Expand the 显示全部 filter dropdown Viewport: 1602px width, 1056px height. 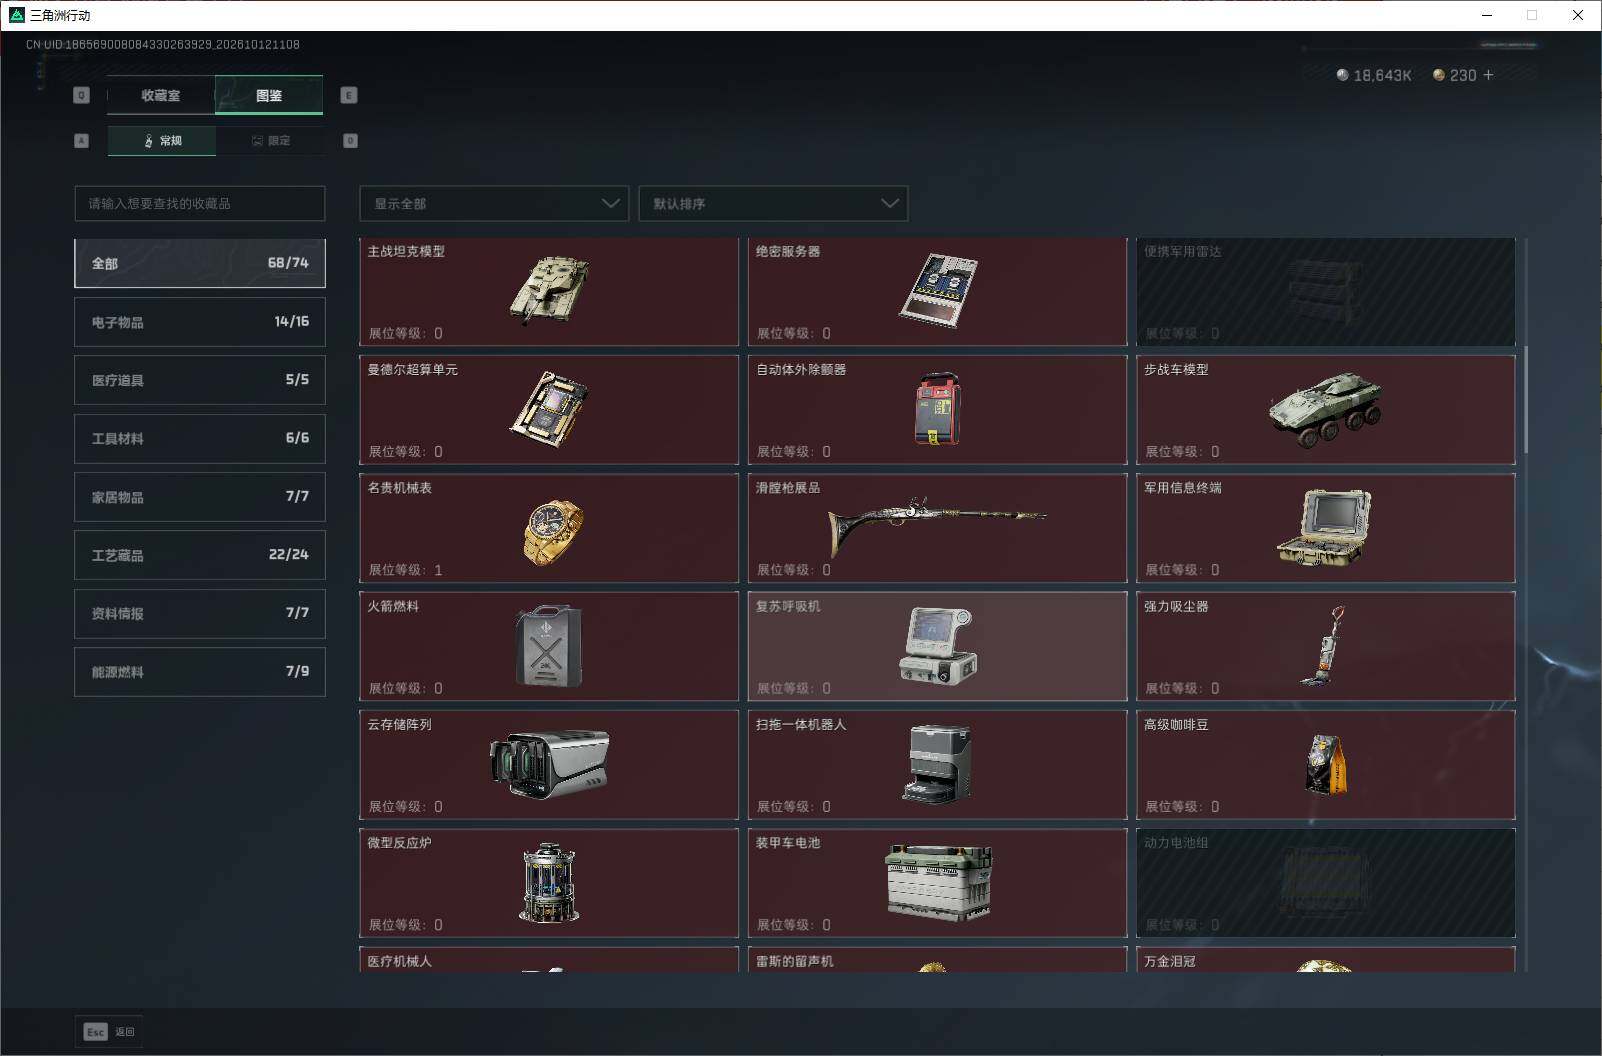(494, 203)
